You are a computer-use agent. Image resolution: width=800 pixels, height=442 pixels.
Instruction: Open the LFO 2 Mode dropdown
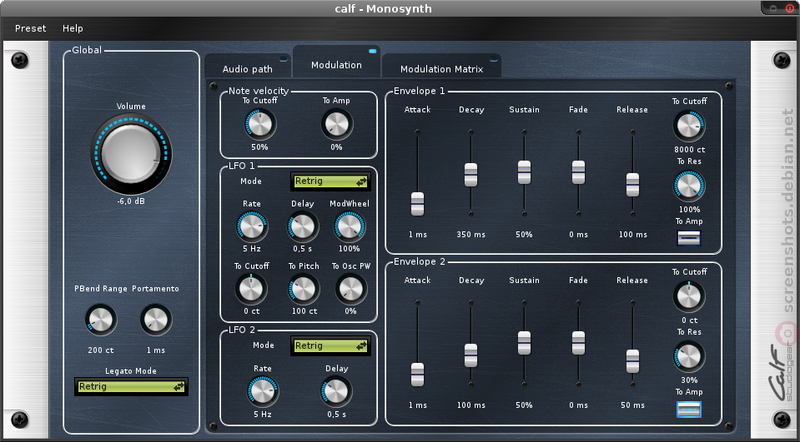[331, 346]
